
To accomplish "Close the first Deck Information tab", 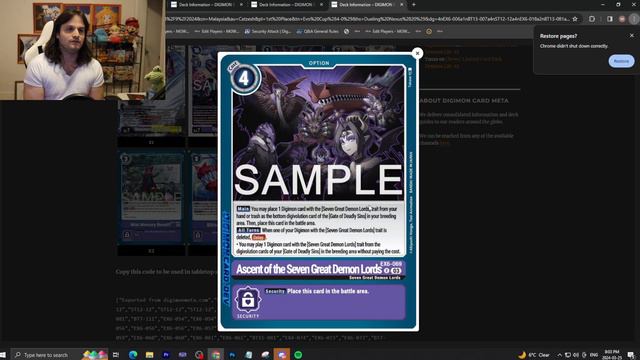I will 241,5.
